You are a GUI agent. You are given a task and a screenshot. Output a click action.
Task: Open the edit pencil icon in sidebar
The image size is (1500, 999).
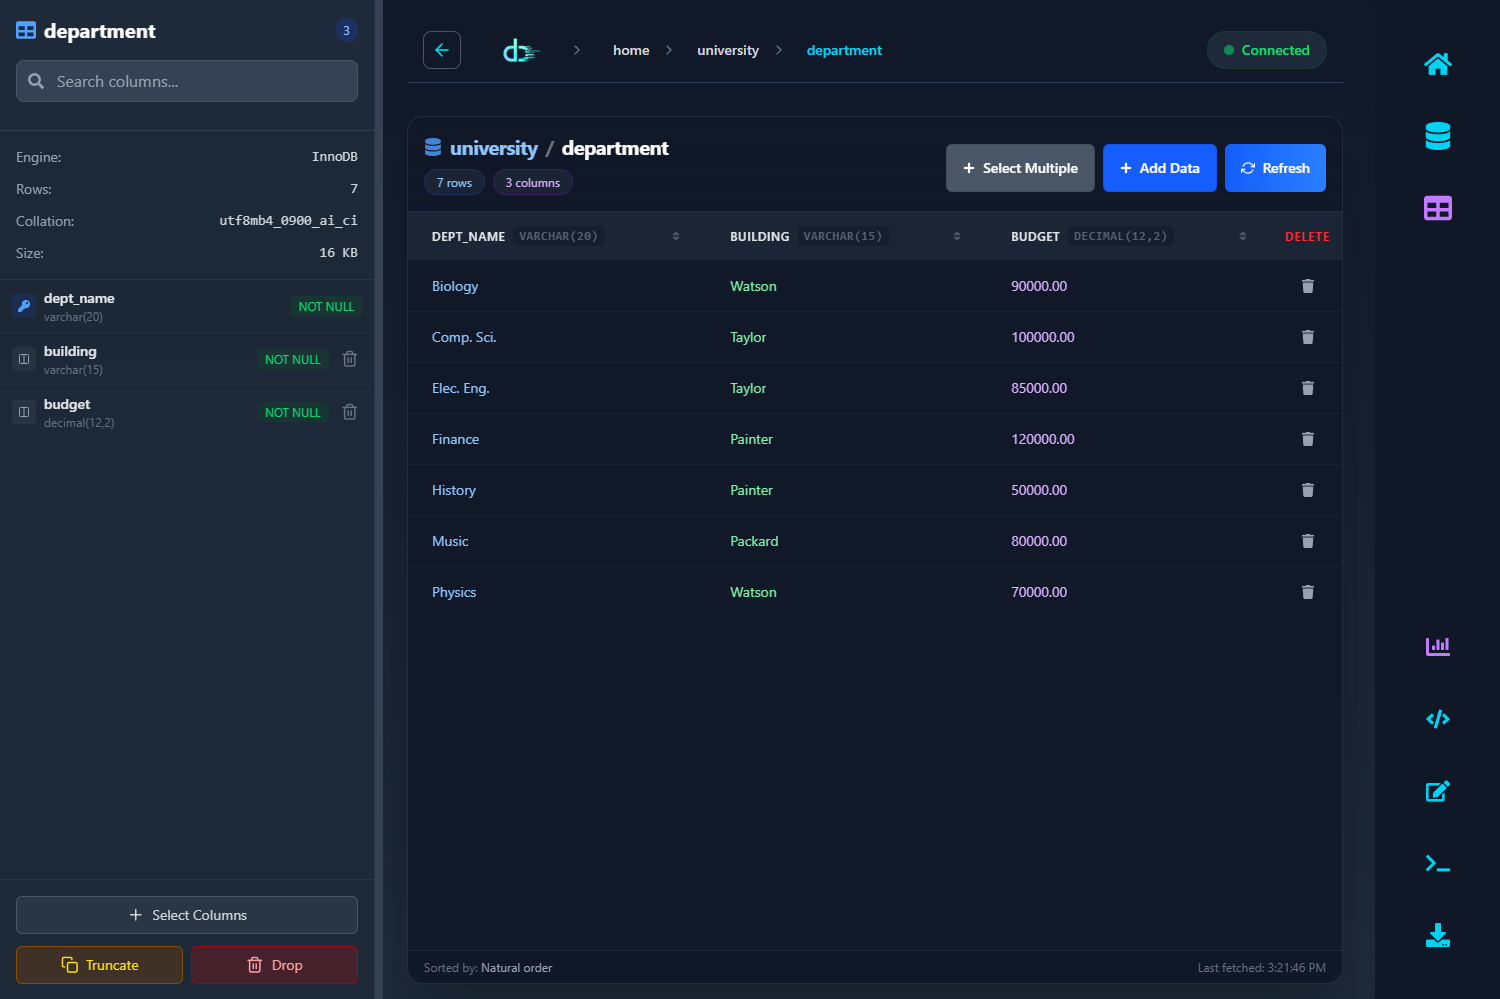1438,791
